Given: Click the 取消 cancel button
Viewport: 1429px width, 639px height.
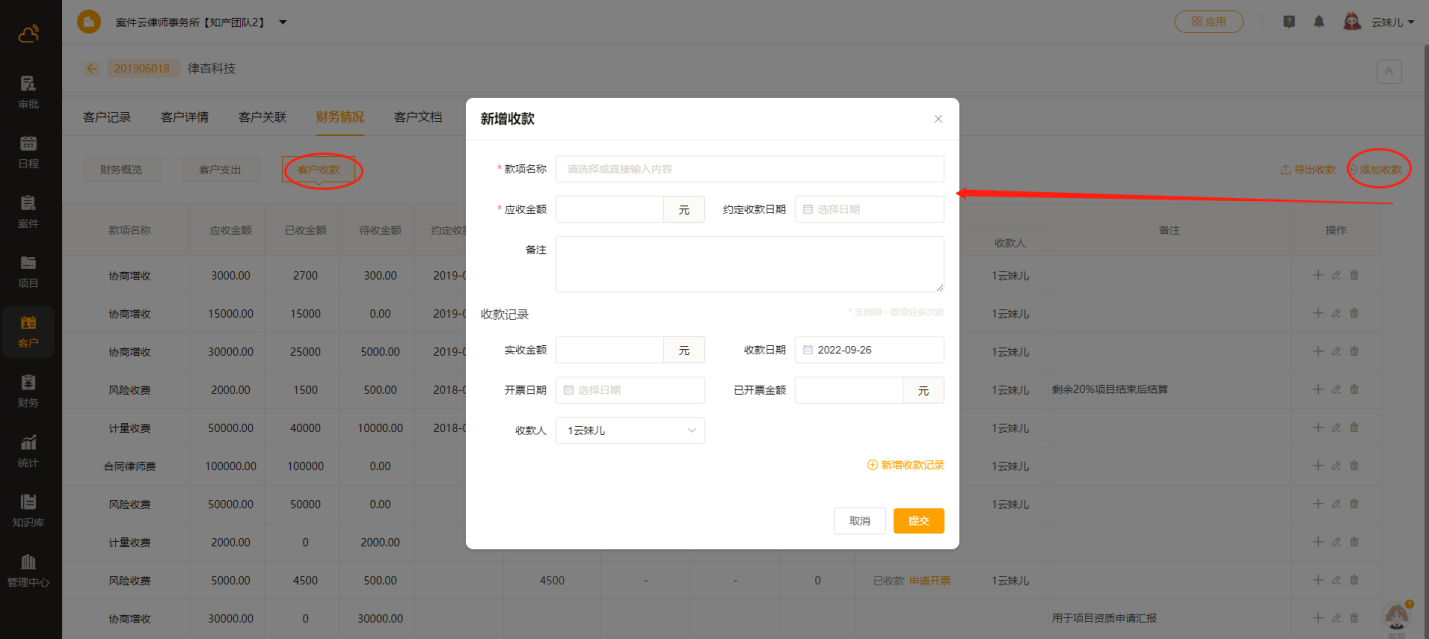Looking at the screenshot, I should tap(859, 521).
